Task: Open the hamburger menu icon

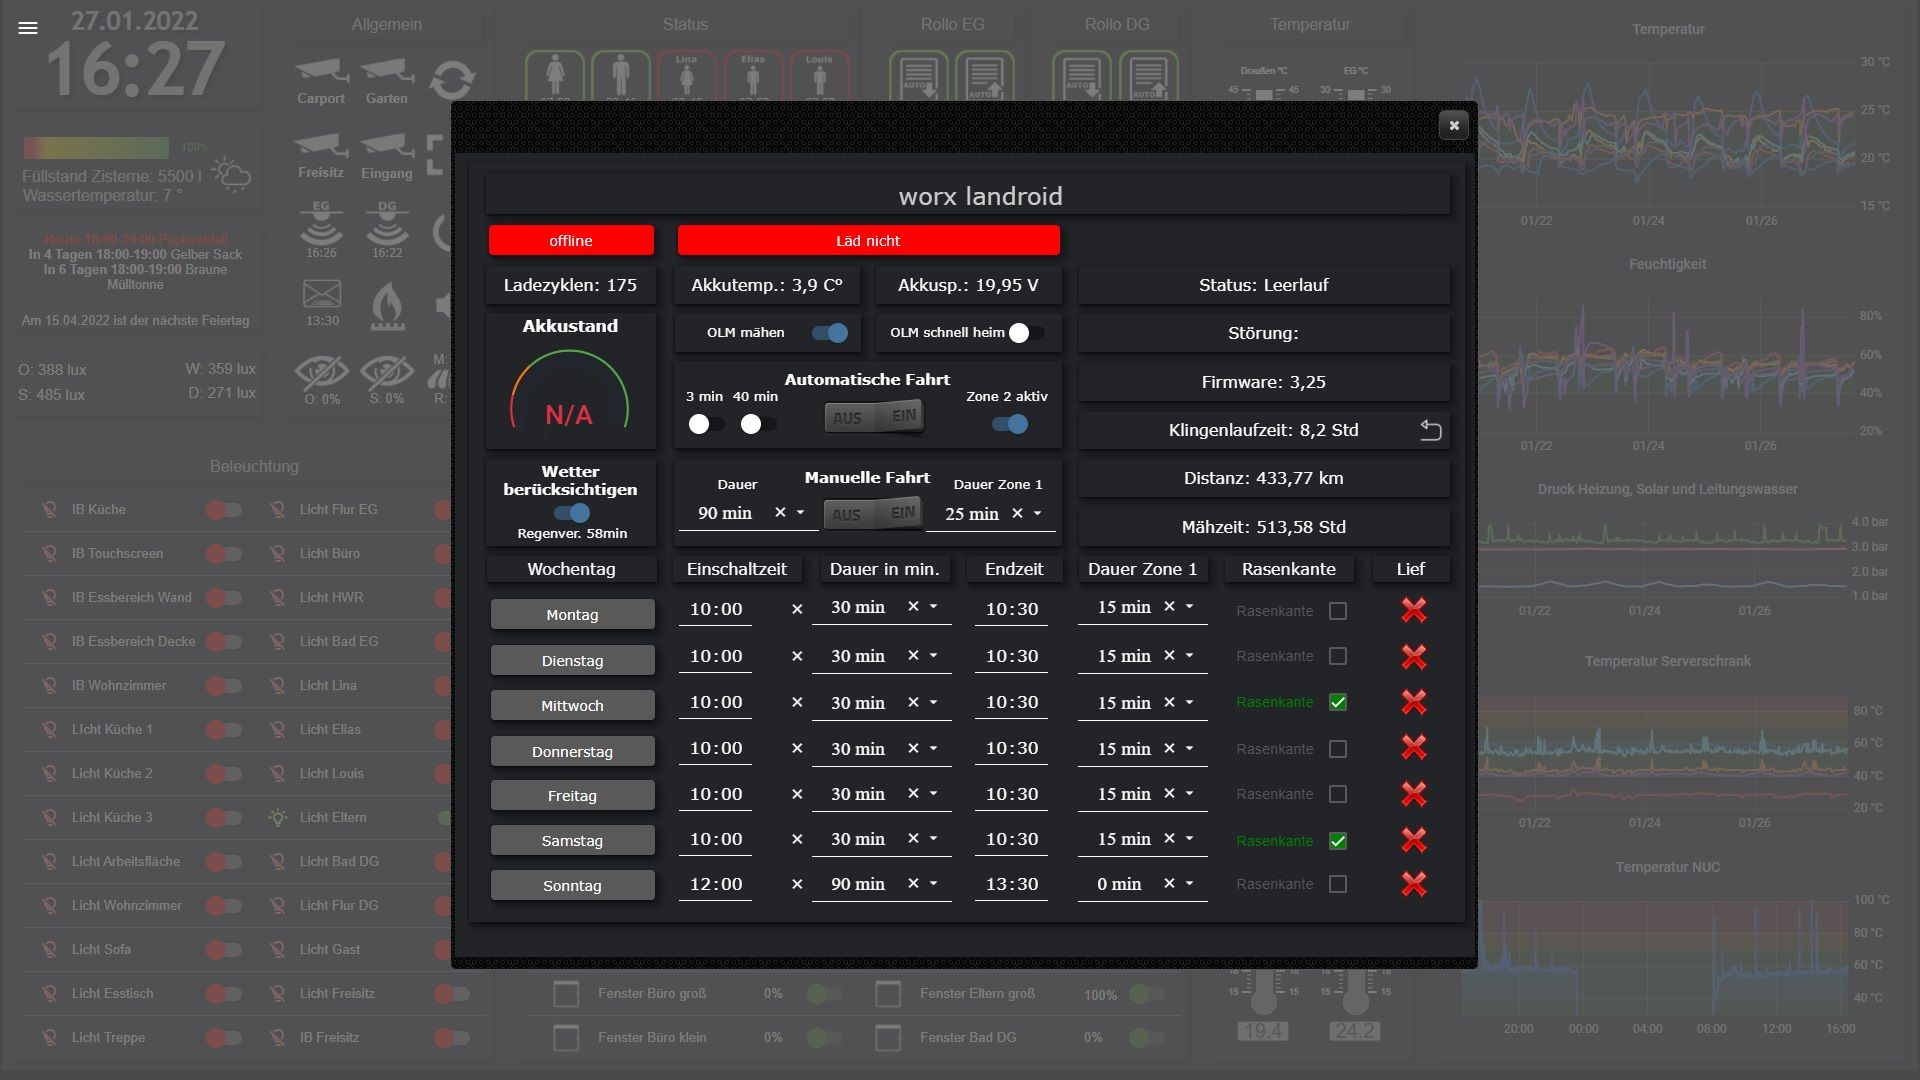Action: [x=28, y=28]
